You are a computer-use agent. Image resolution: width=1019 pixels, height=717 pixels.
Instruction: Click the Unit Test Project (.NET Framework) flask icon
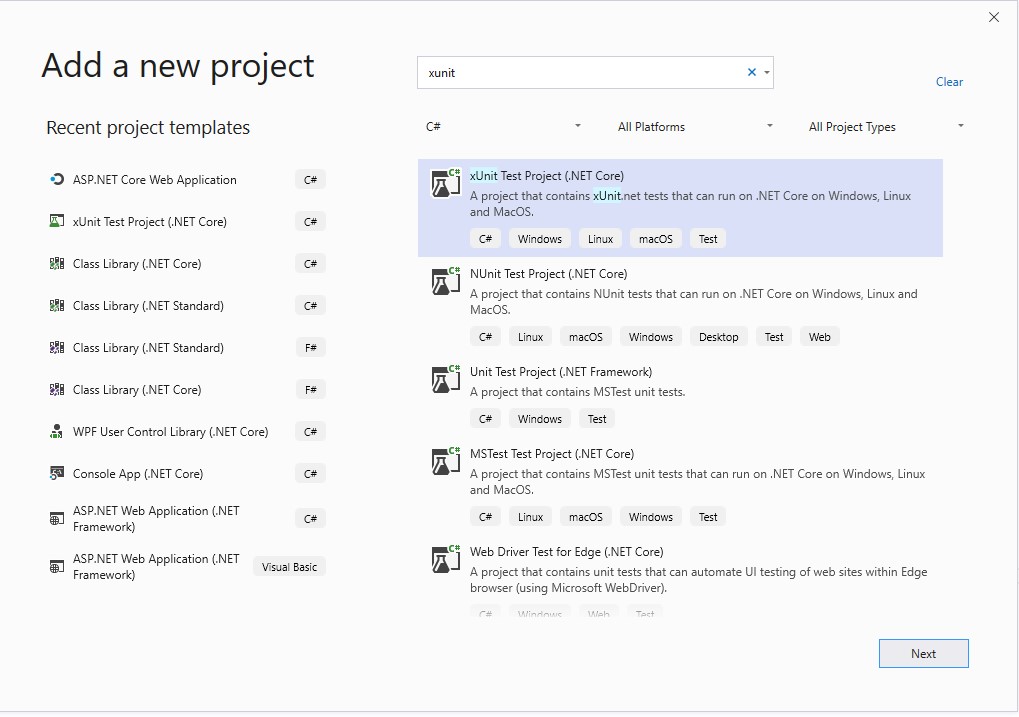[x=445, y=380]
